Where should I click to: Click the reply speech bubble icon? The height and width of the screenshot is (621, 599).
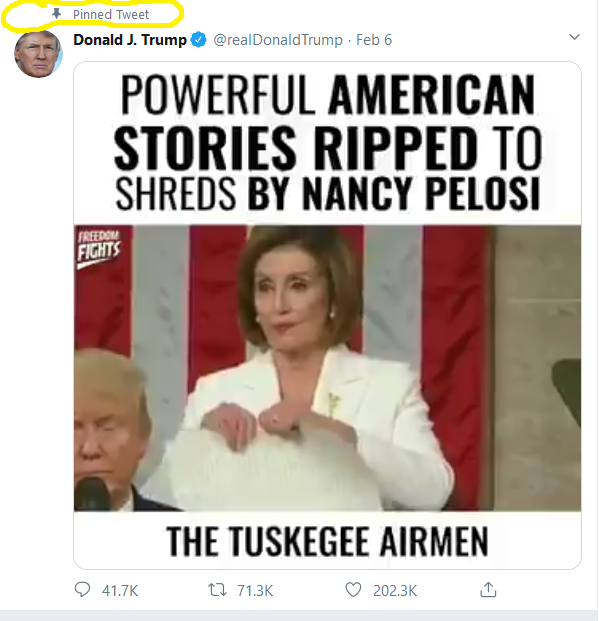pos(82,590)
